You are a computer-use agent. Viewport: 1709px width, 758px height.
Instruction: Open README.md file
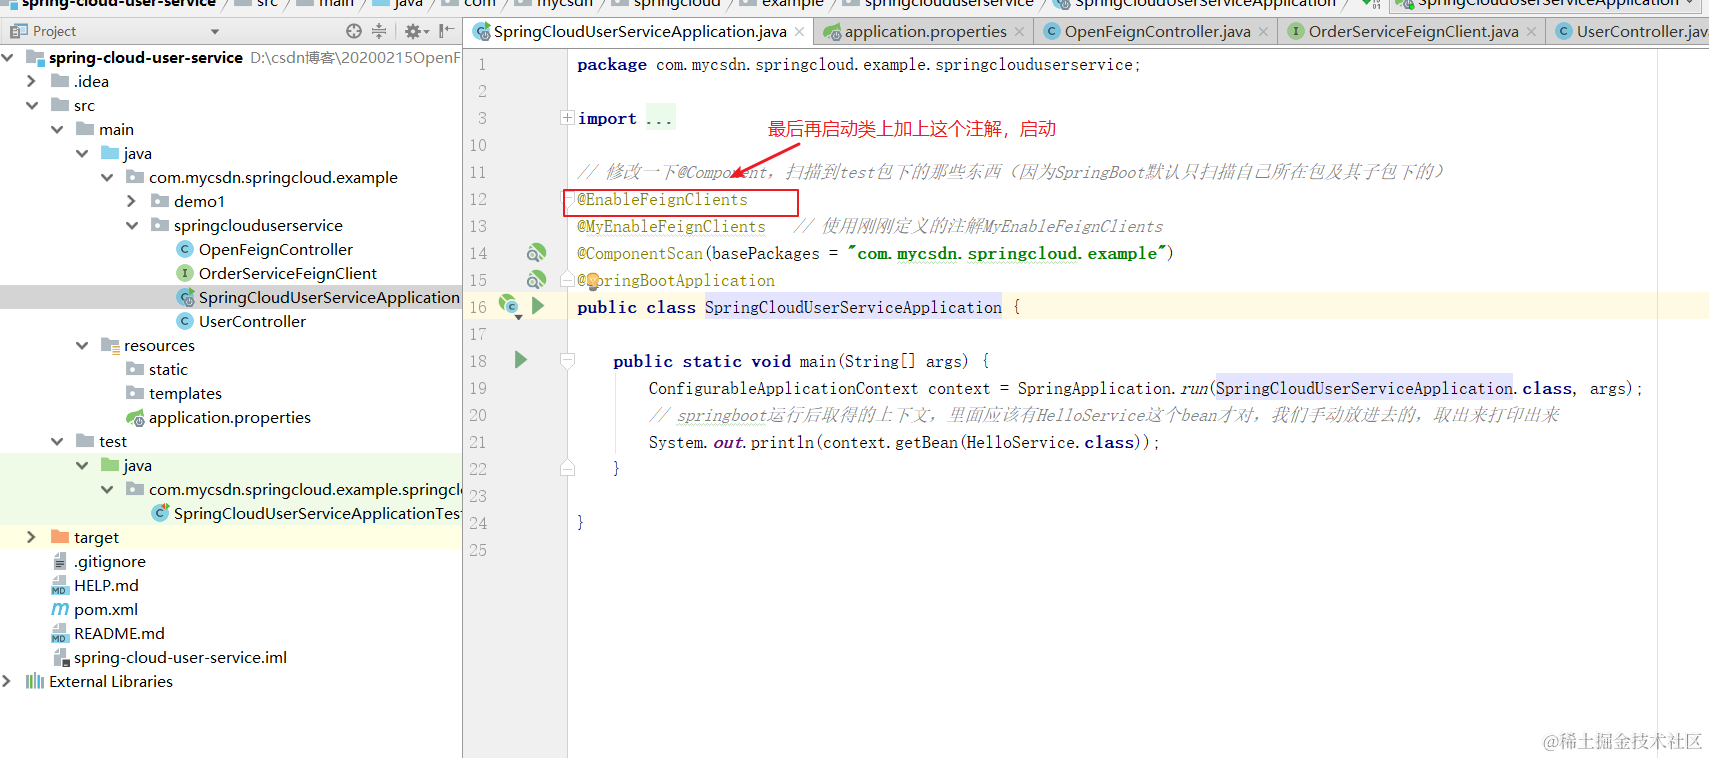click(119, 633)
